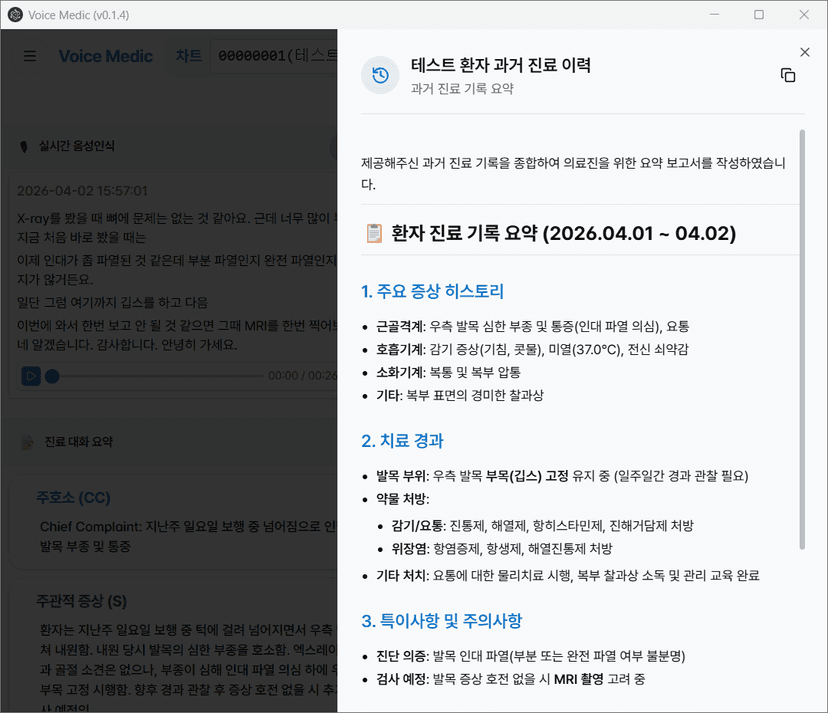Click the history clock icon in panel header
The width and height of the screenshot is (828, 713).
(x=380, y=75)
